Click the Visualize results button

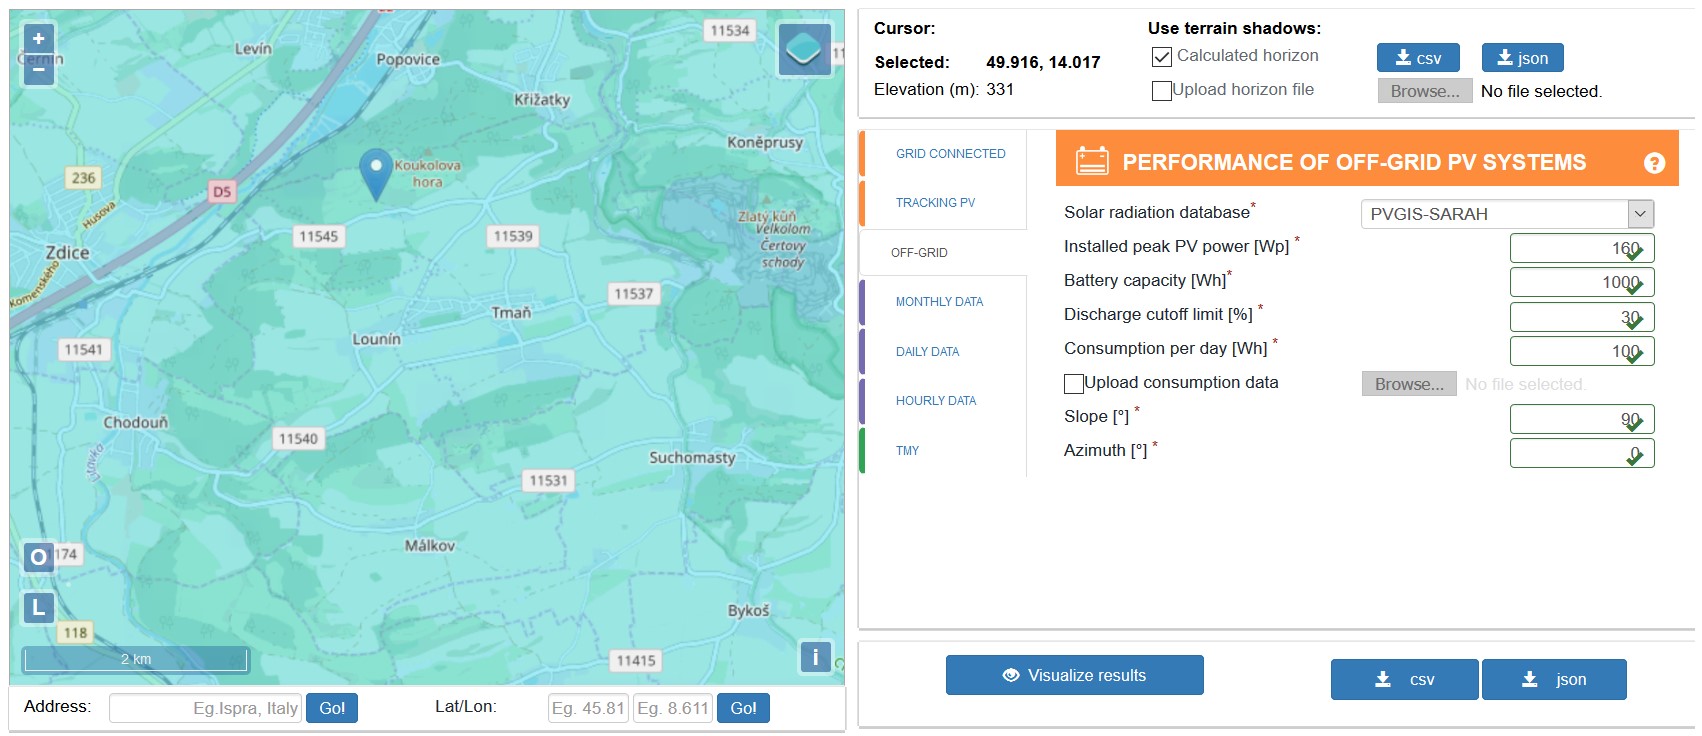pyautogui.click(x=1074, y=676)
